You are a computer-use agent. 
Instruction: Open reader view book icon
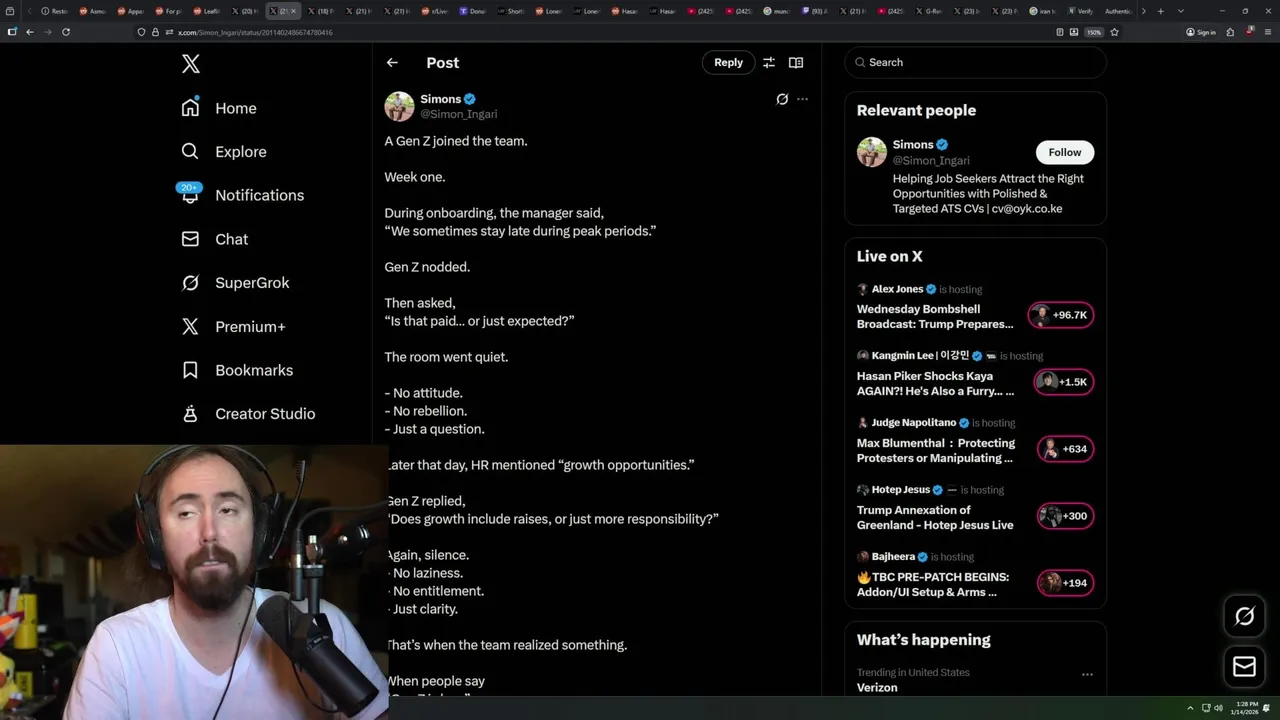click(x=796, y=62)
